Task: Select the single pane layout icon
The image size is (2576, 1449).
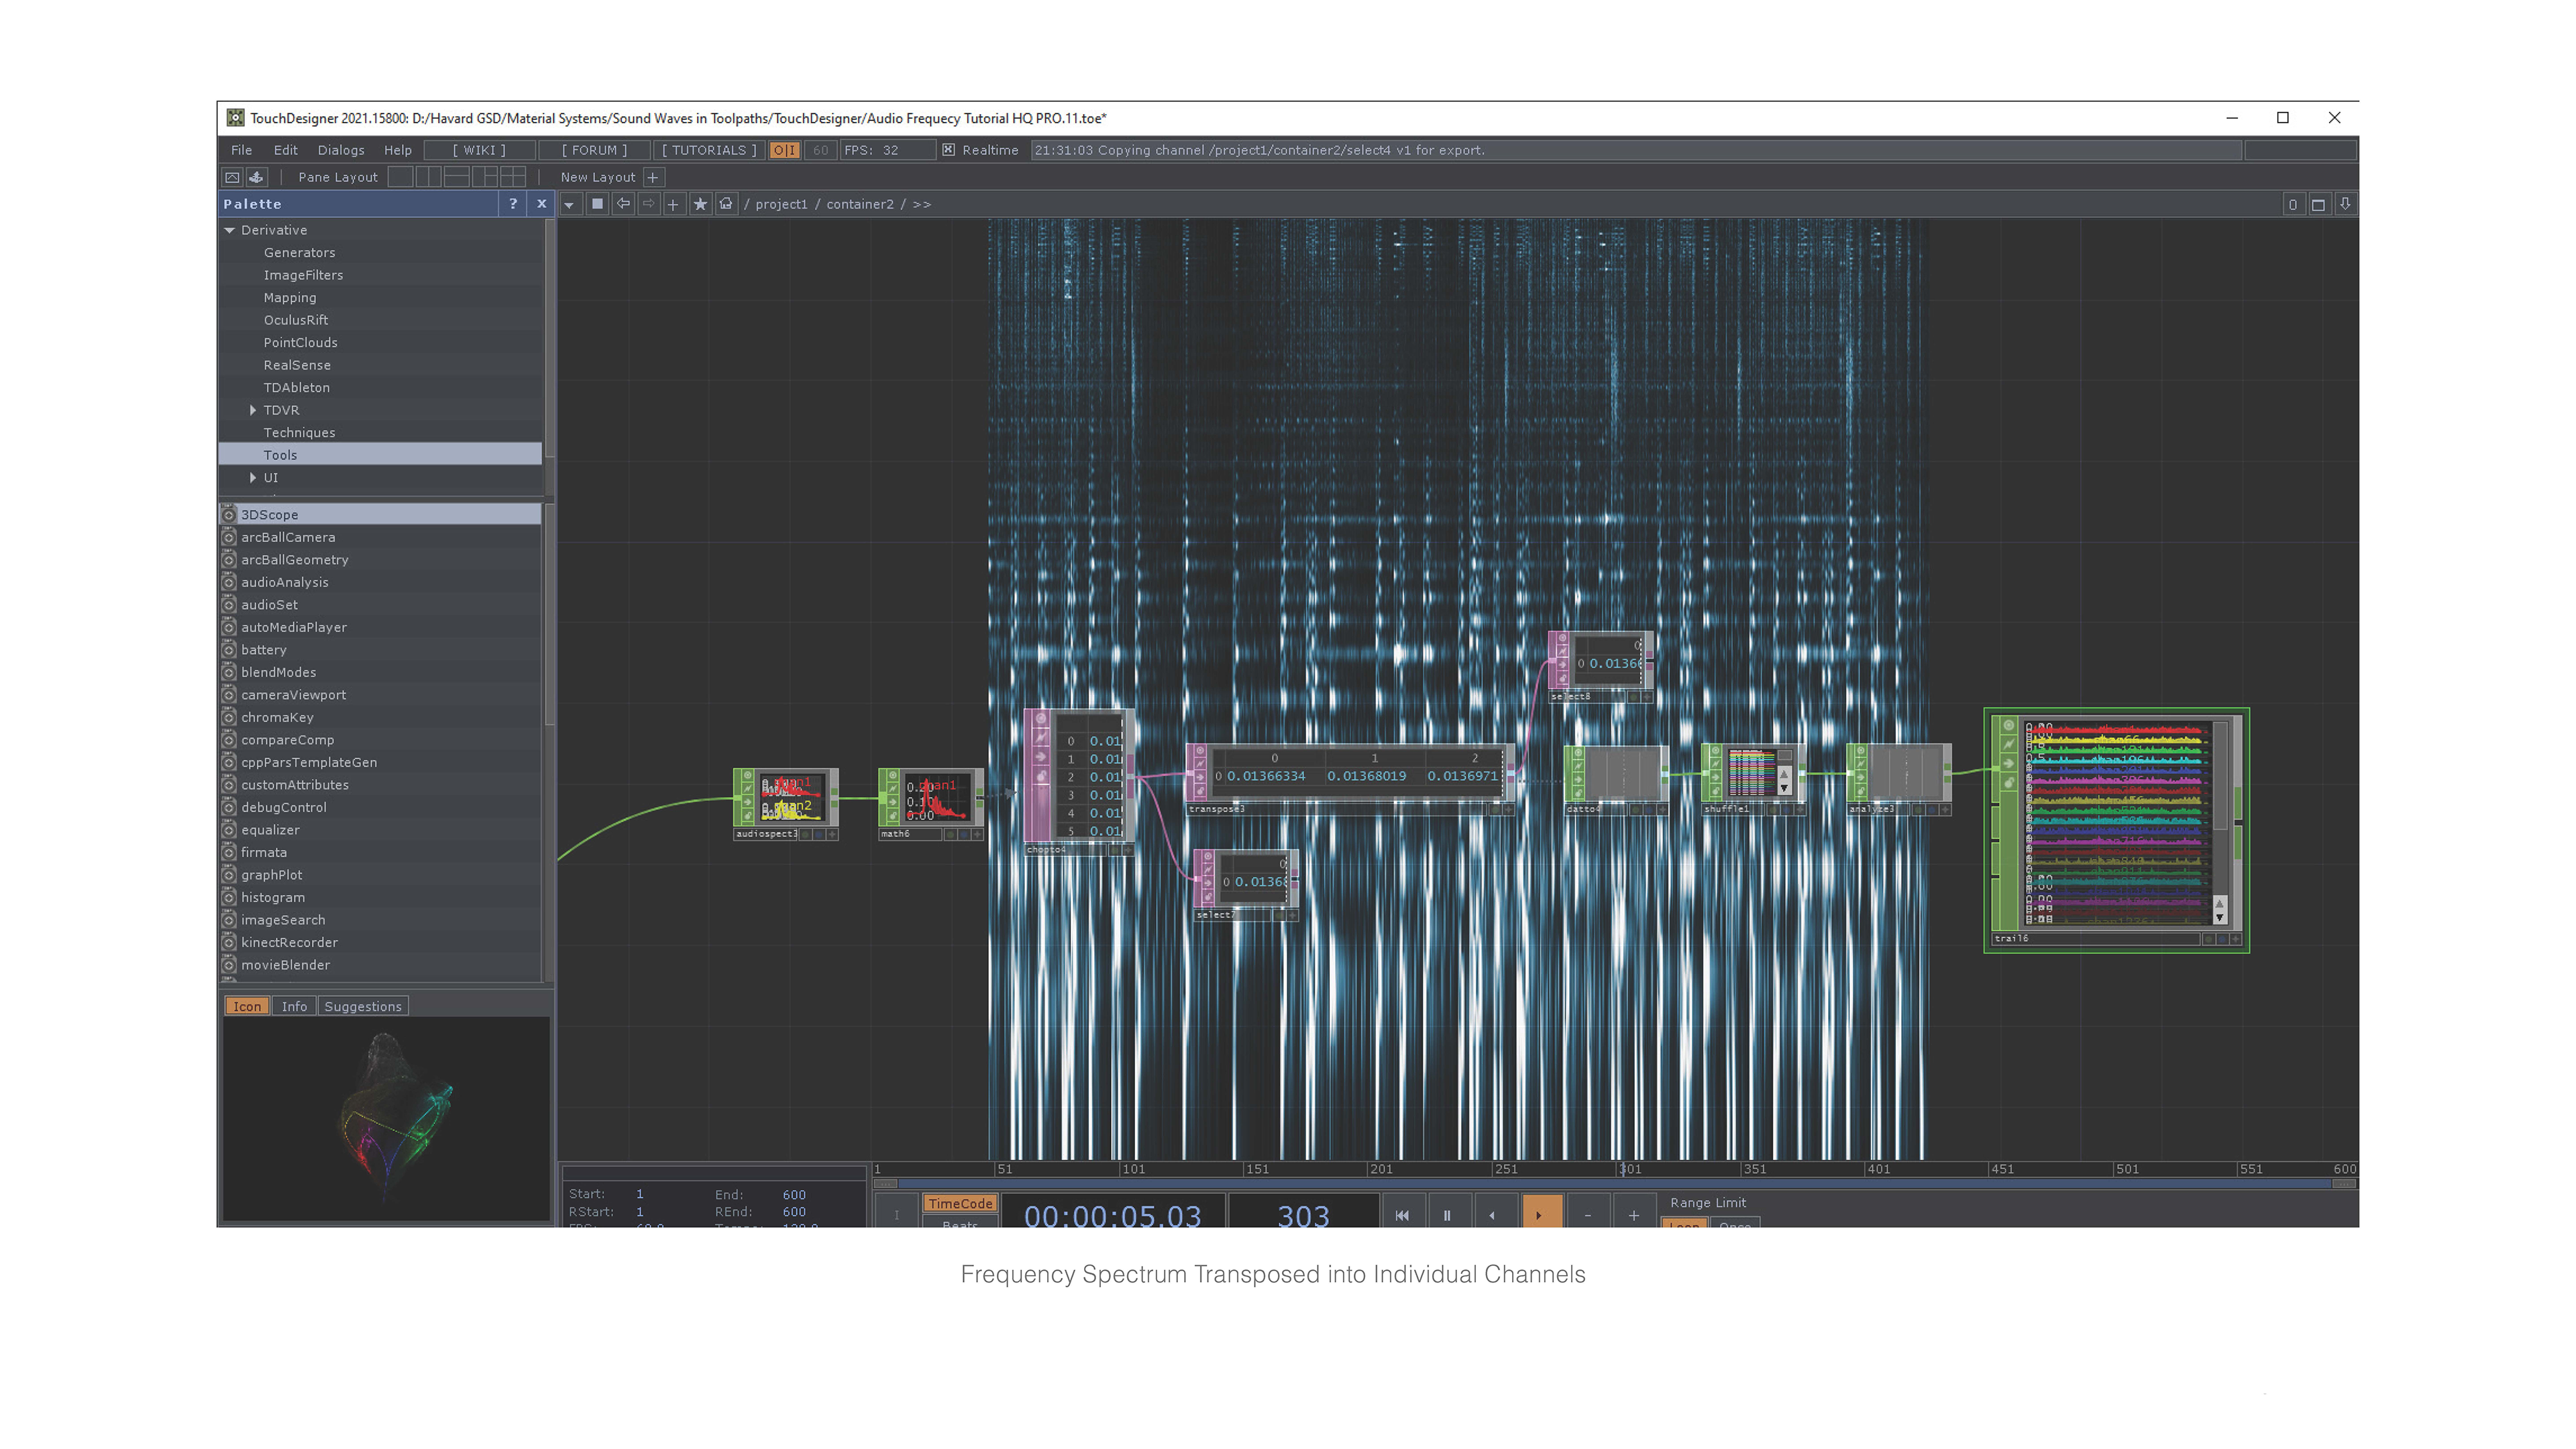Action: [x=400, y=177]
